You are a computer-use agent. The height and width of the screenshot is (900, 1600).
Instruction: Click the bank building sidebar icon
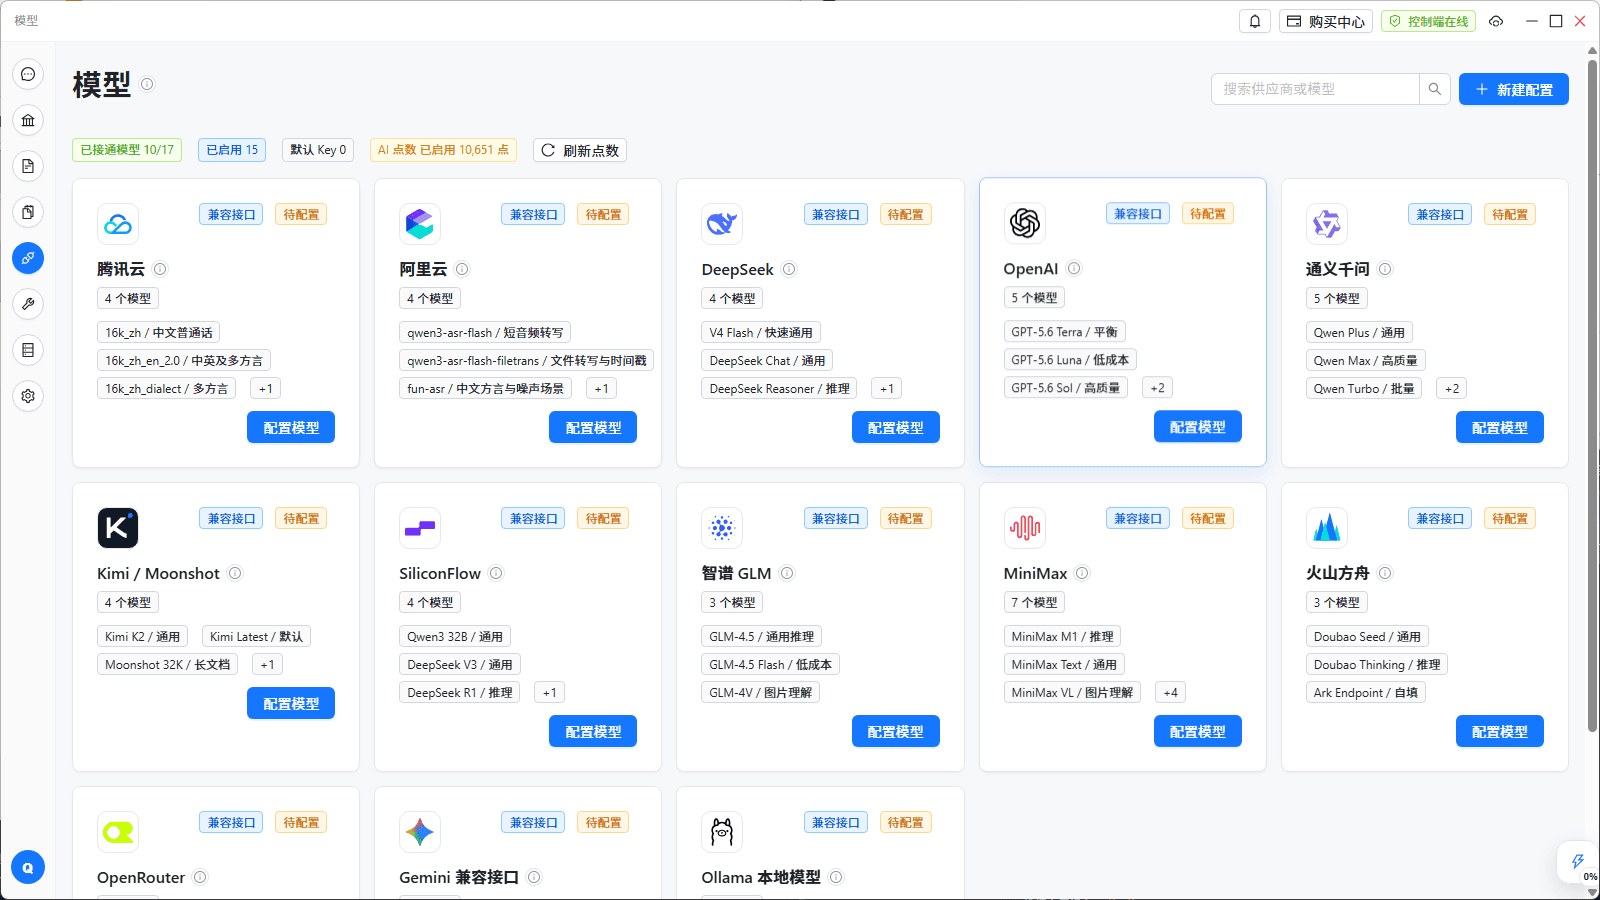click(x=28, y=120)
